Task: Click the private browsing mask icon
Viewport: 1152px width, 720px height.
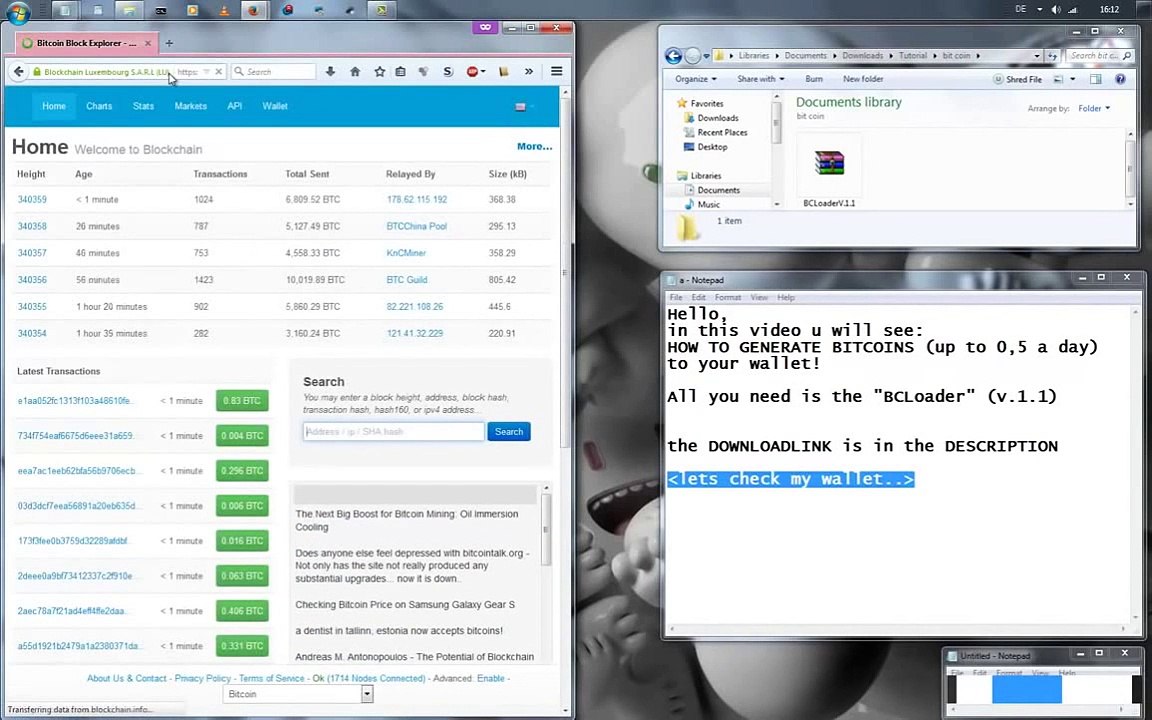Action: (x=485, y=27)
